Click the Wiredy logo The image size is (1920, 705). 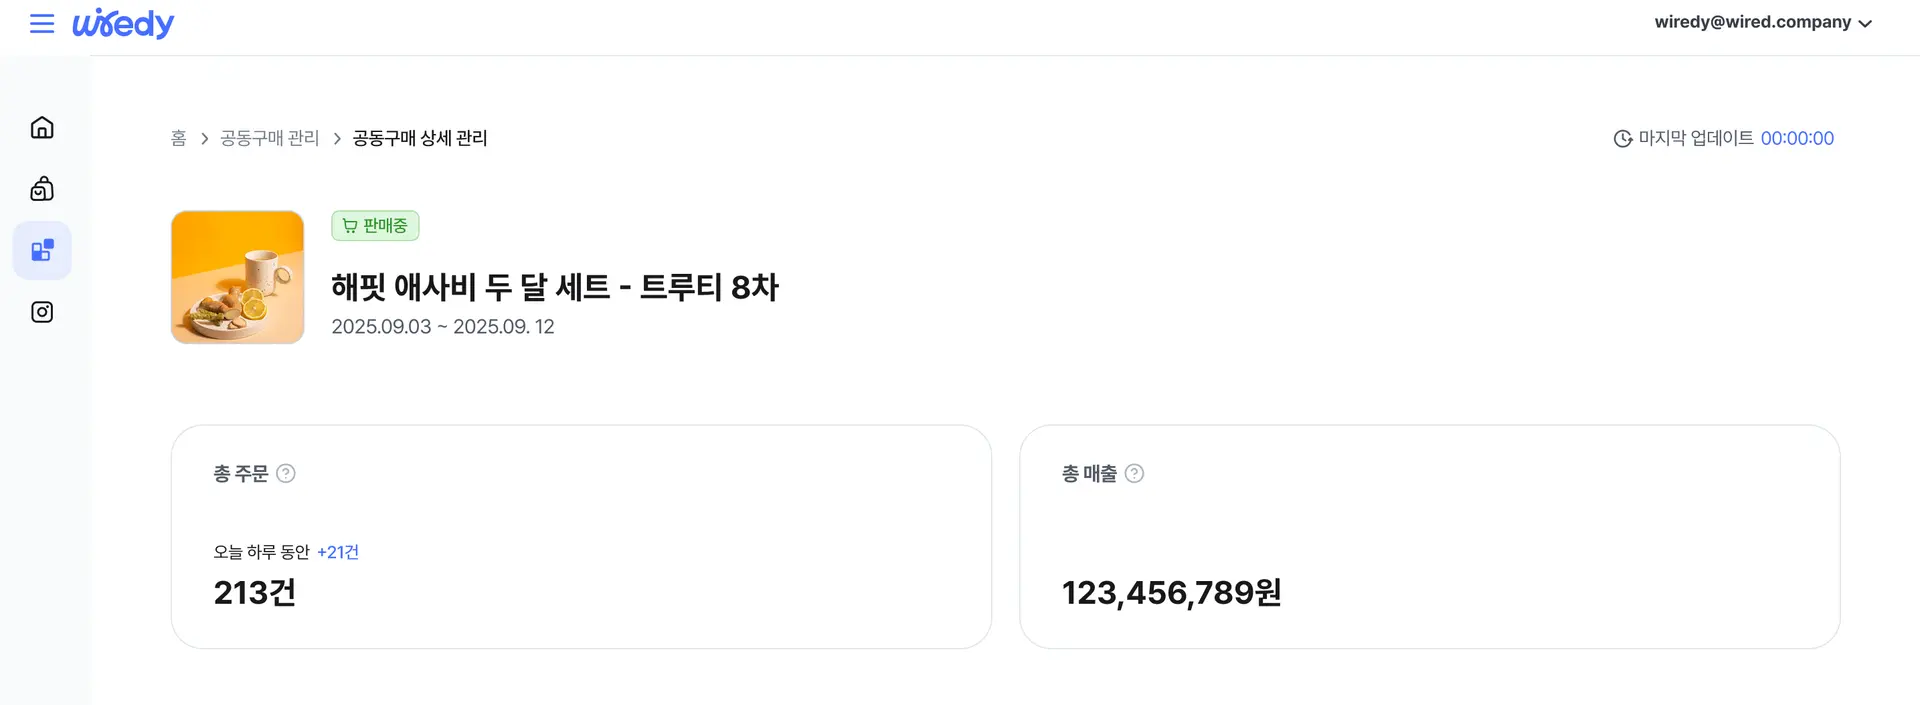pos(123,23)
